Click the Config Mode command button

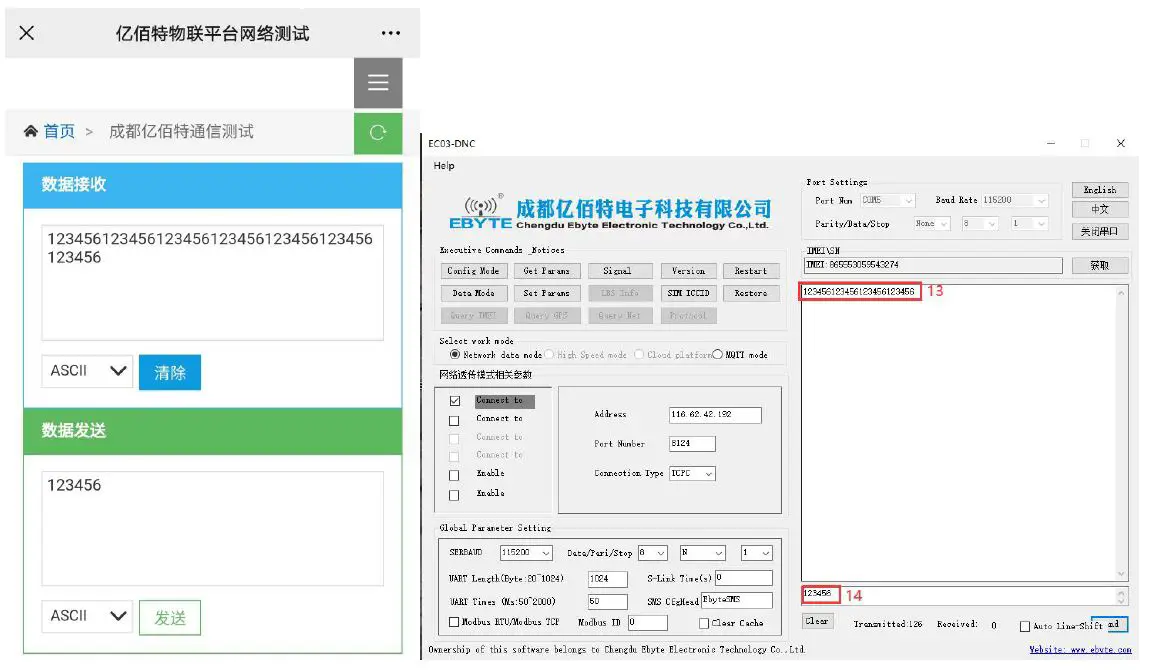coord(473,271)
